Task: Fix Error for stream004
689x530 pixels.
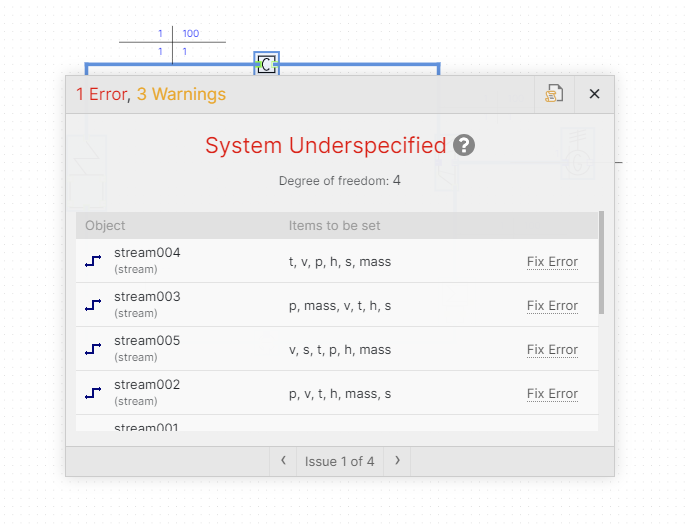Action: [x=552, y=262]
